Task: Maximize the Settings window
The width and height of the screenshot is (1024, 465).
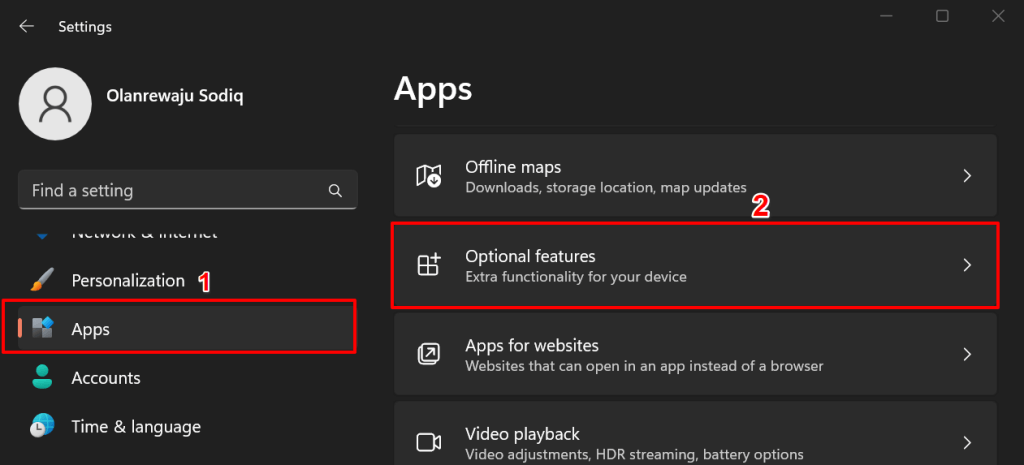Action: tap(942, 16)
